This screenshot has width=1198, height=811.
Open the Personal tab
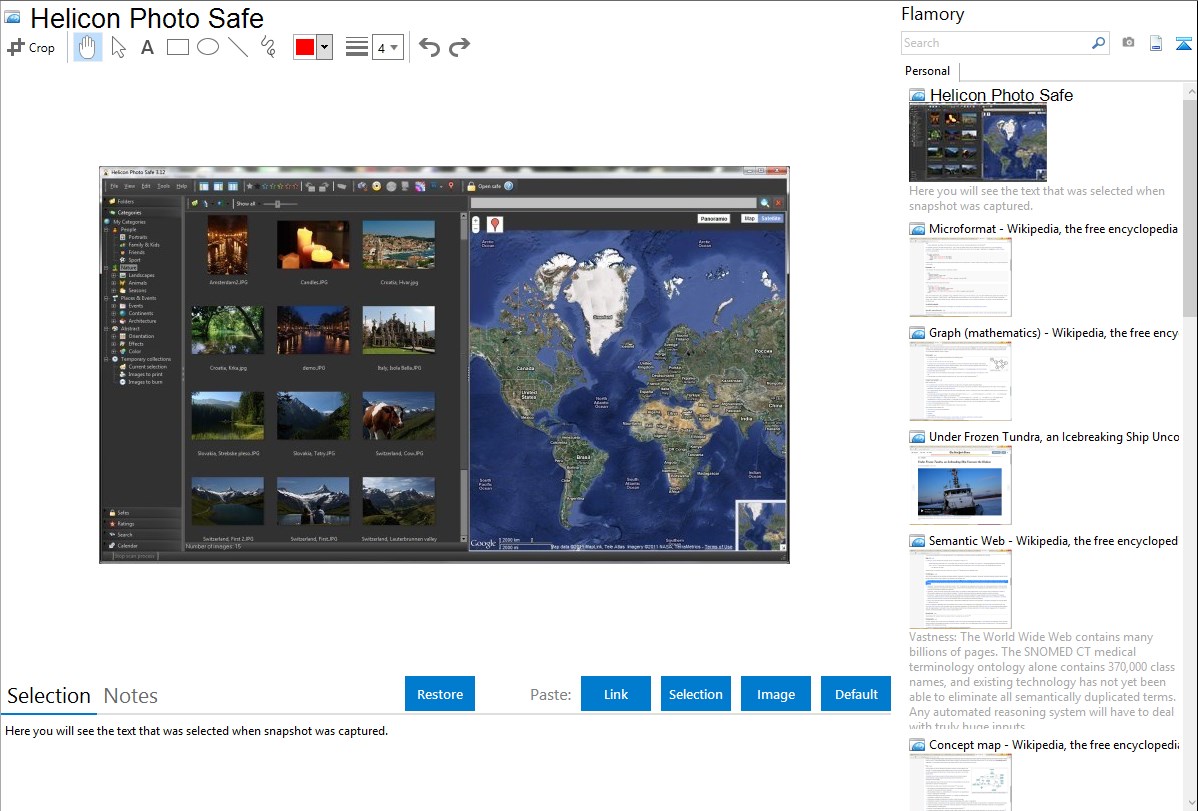(x=927, y=71)
